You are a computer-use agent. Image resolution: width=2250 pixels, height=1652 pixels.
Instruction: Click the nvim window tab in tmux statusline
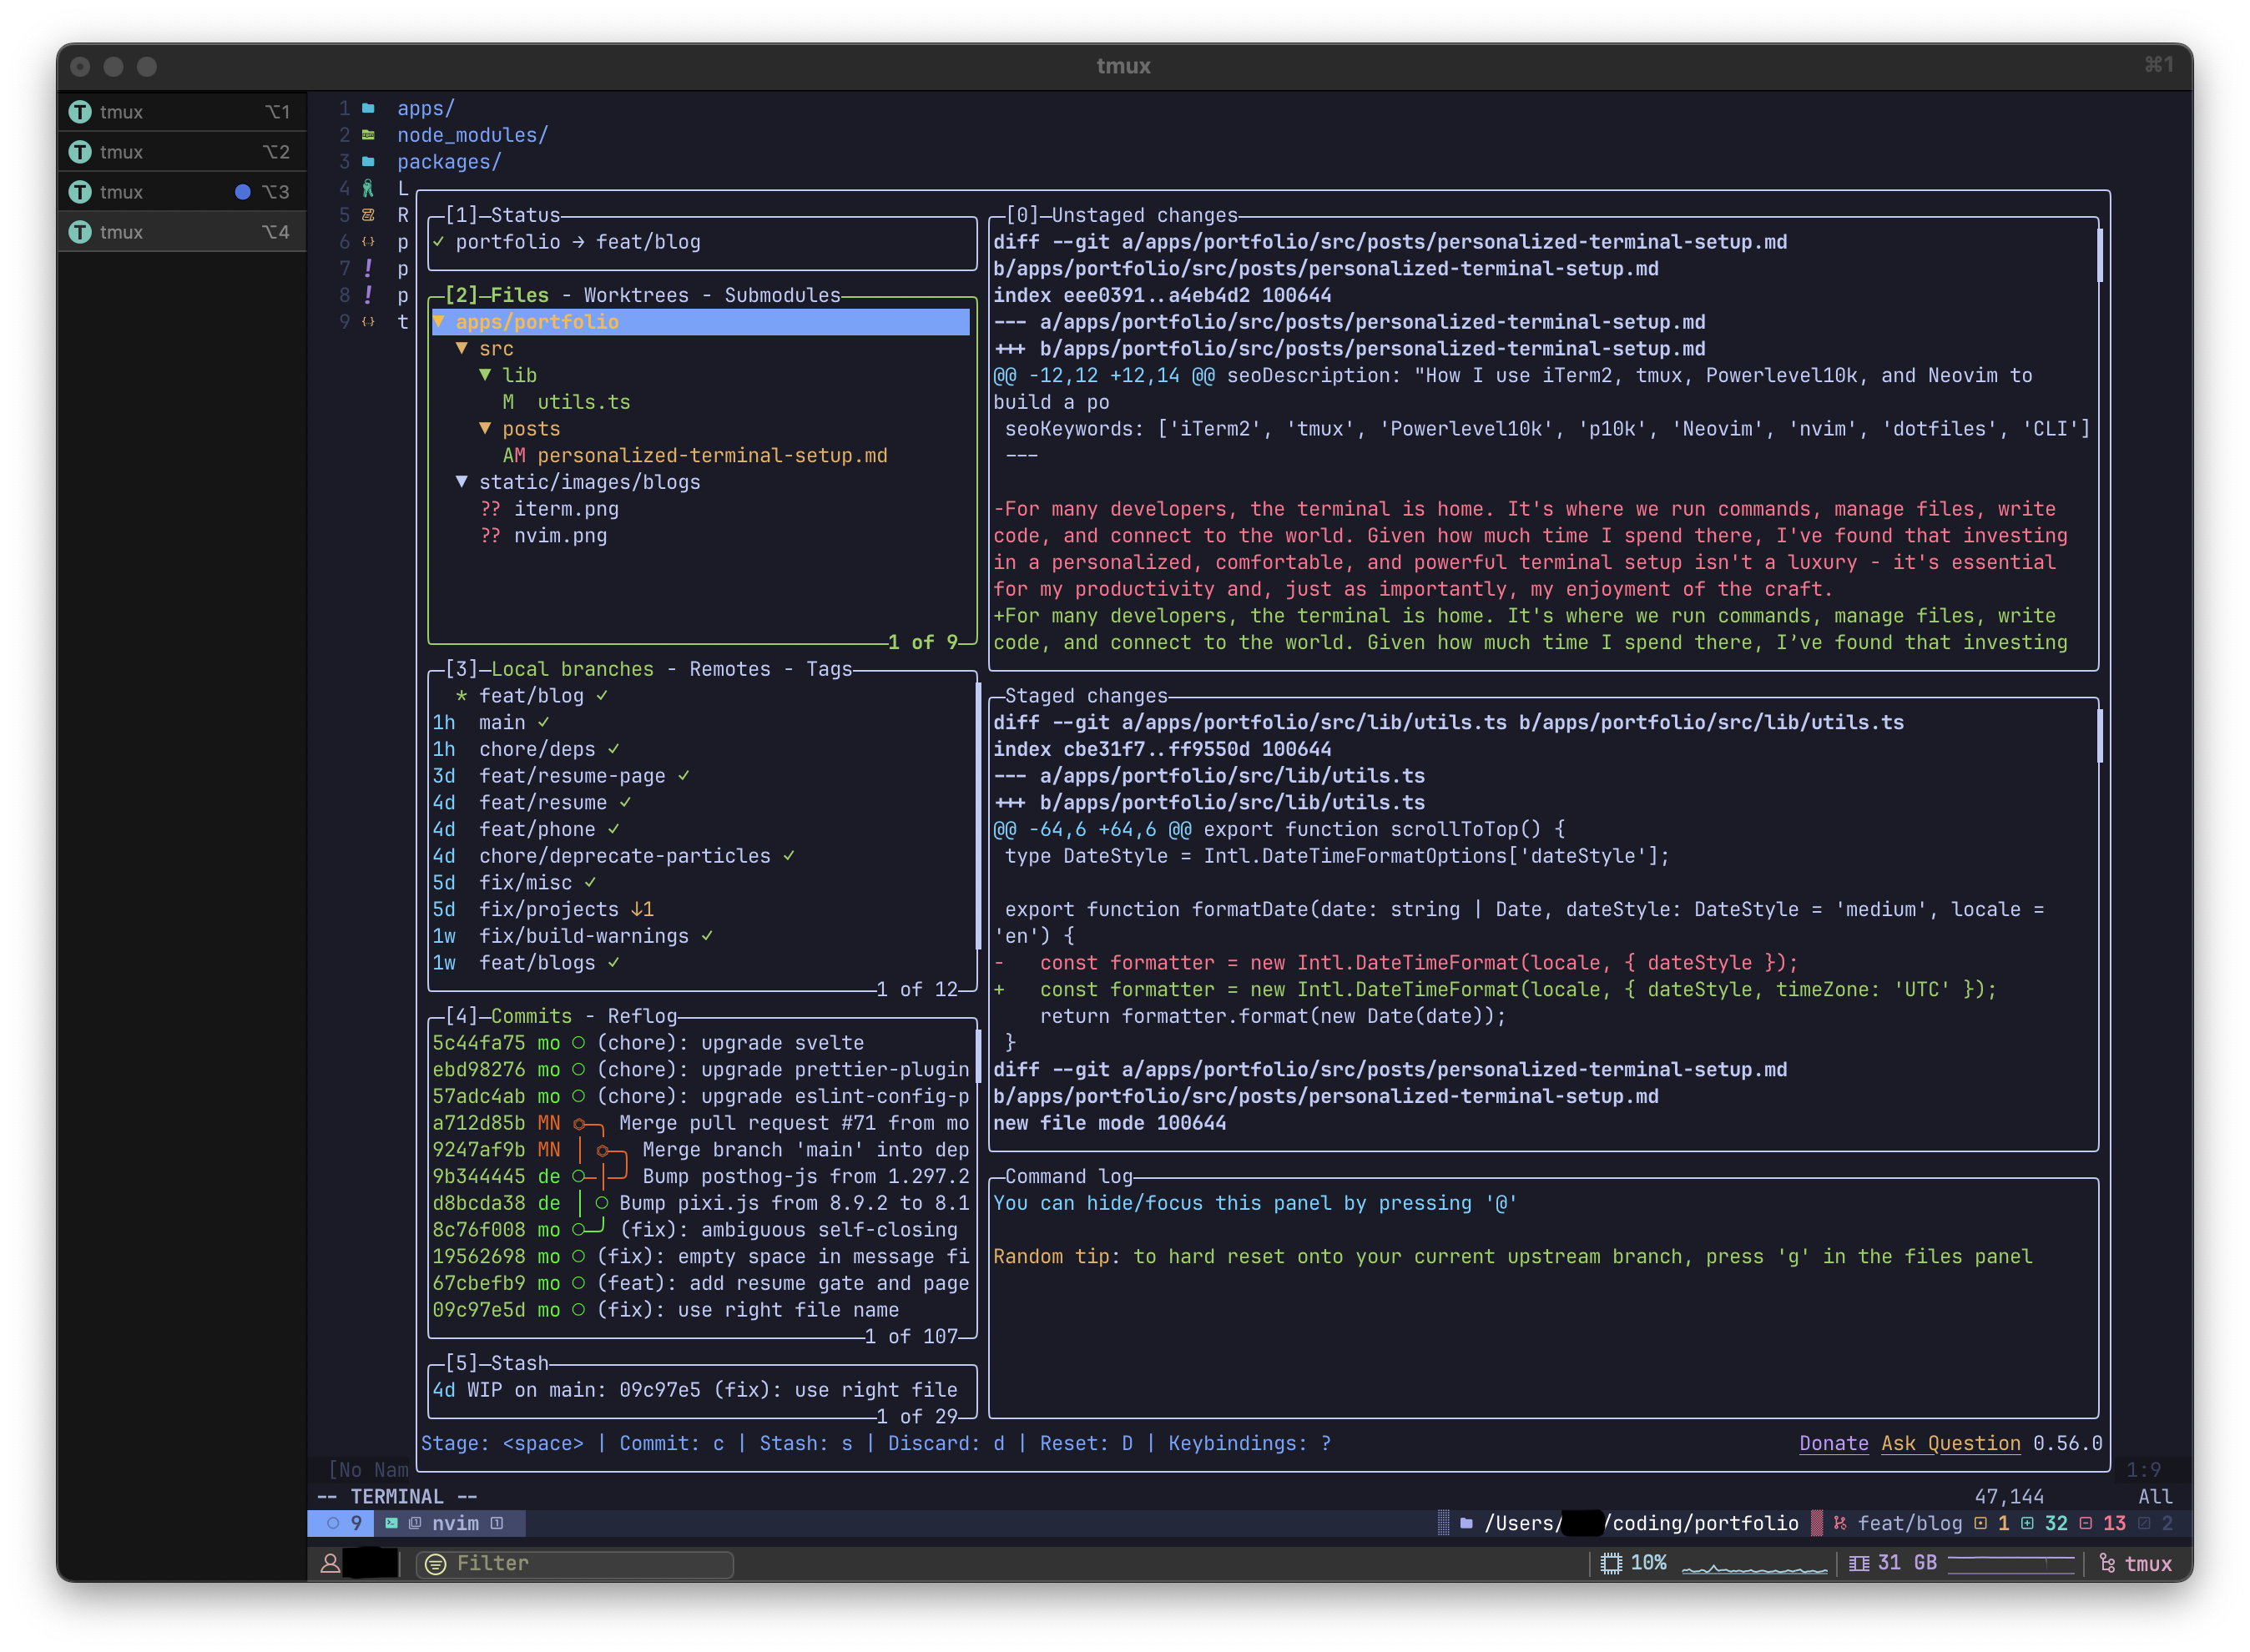(x=450, y=1523)
